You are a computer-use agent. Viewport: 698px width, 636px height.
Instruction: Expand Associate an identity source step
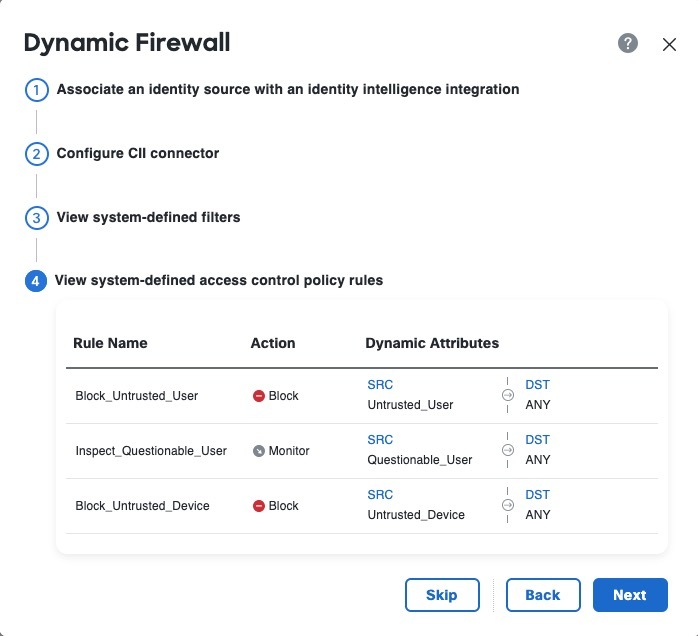pos(288,89)
